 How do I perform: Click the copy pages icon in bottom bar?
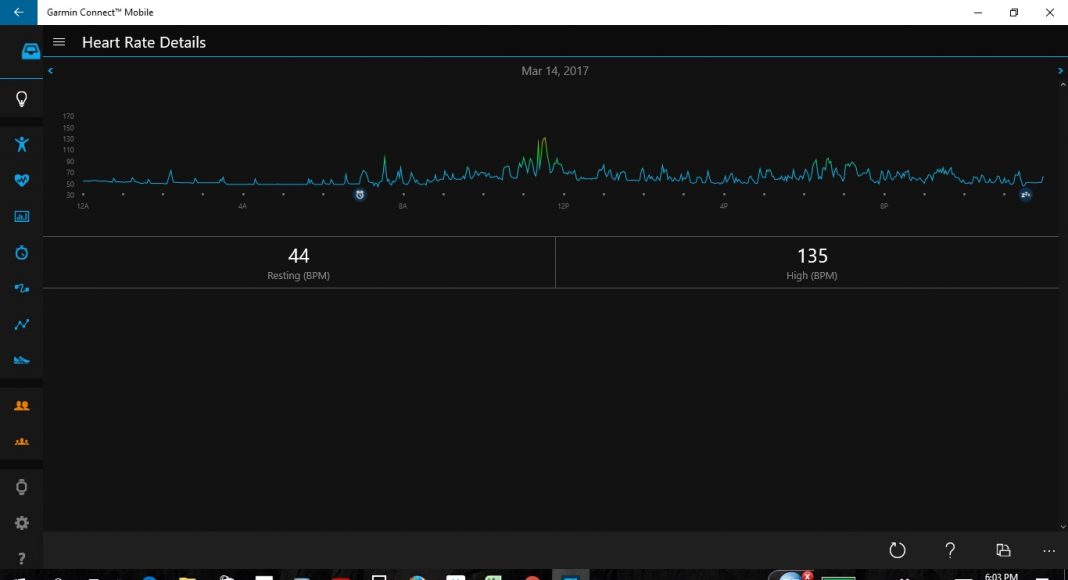(1003, 550)
